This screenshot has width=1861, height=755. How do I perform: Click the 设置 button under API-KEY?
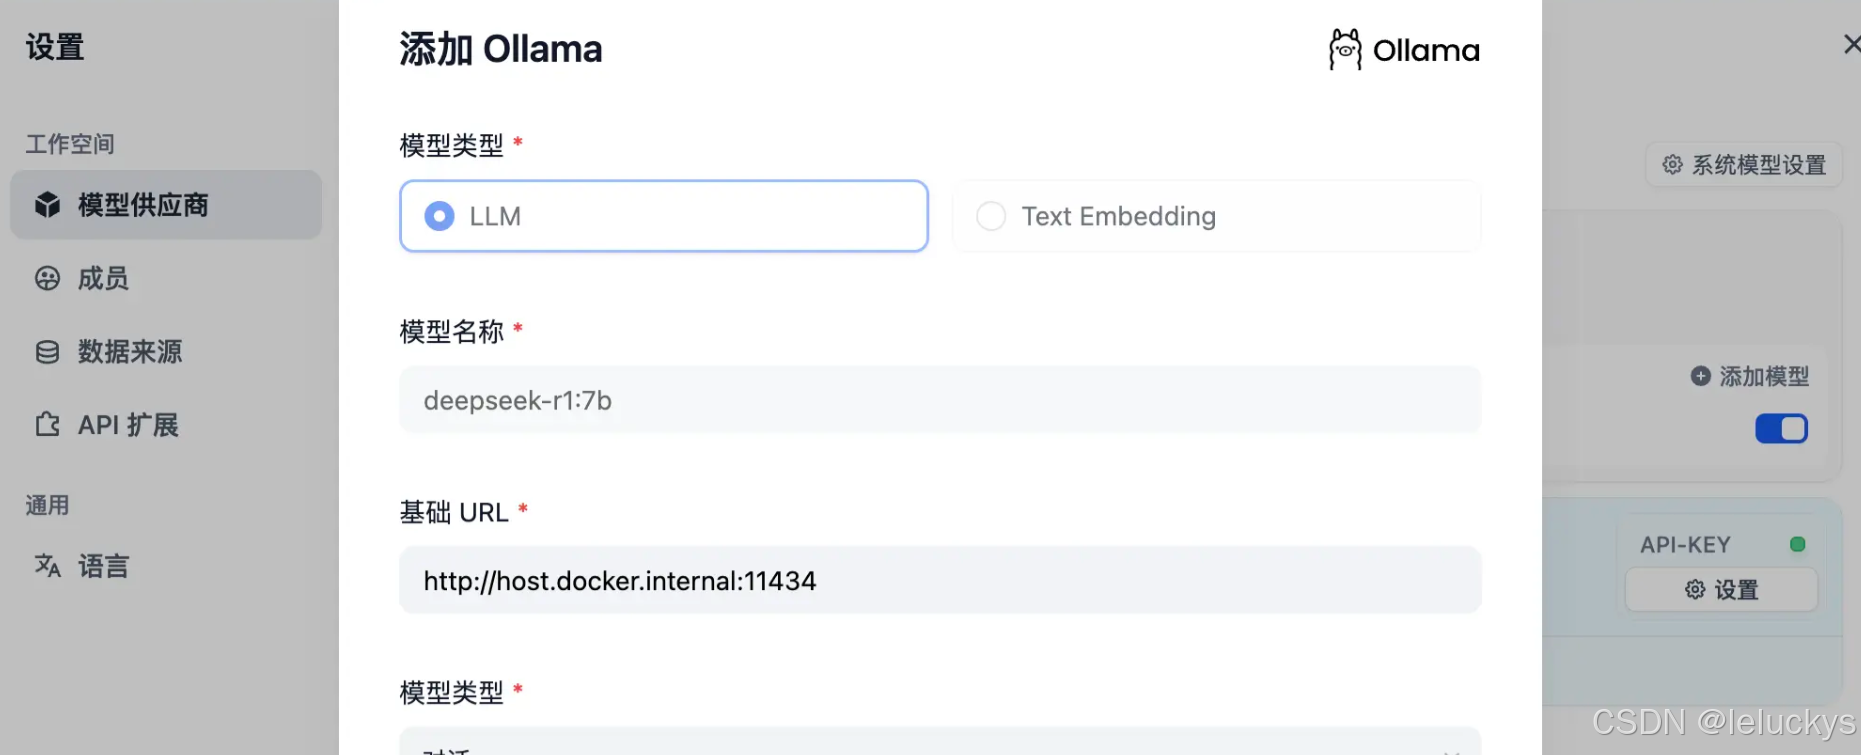(1721, 590)
